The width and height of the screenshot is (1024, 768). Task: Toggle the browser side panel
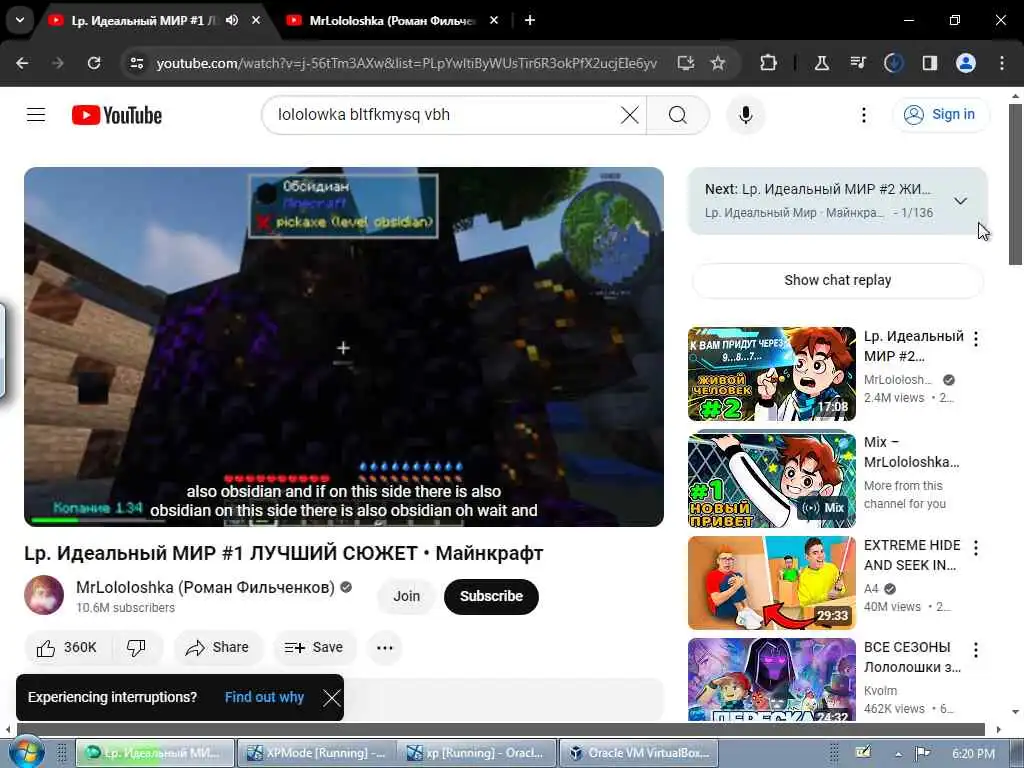tap(929, 63)
